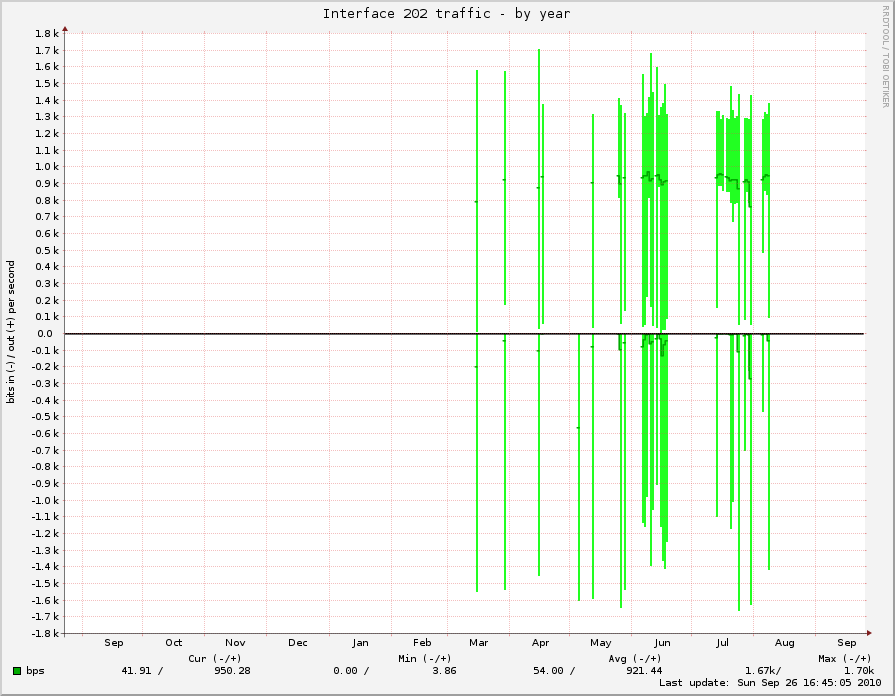Click the maximum outbound value '1.70k'
Viewport: 895px width, 696px height.
point(859,671)
